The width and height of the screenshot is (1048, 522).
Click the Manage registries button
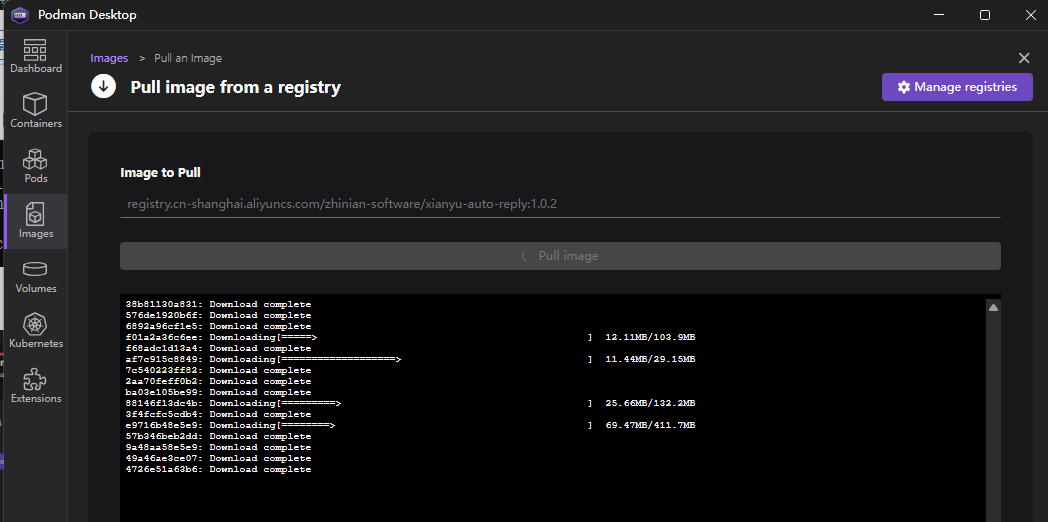(x=956, y=87)
